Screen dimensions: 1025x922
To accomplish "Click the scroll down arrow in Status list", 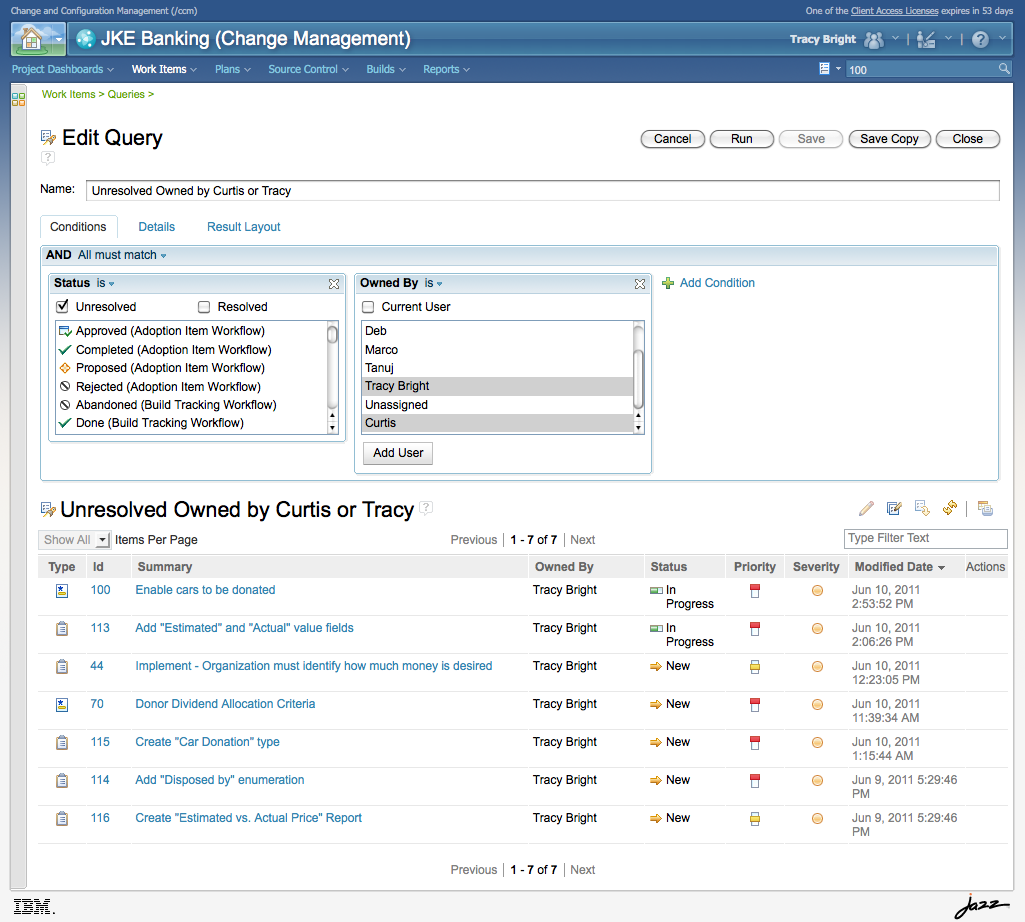I will pyautogui.click(x=332, y=428).
